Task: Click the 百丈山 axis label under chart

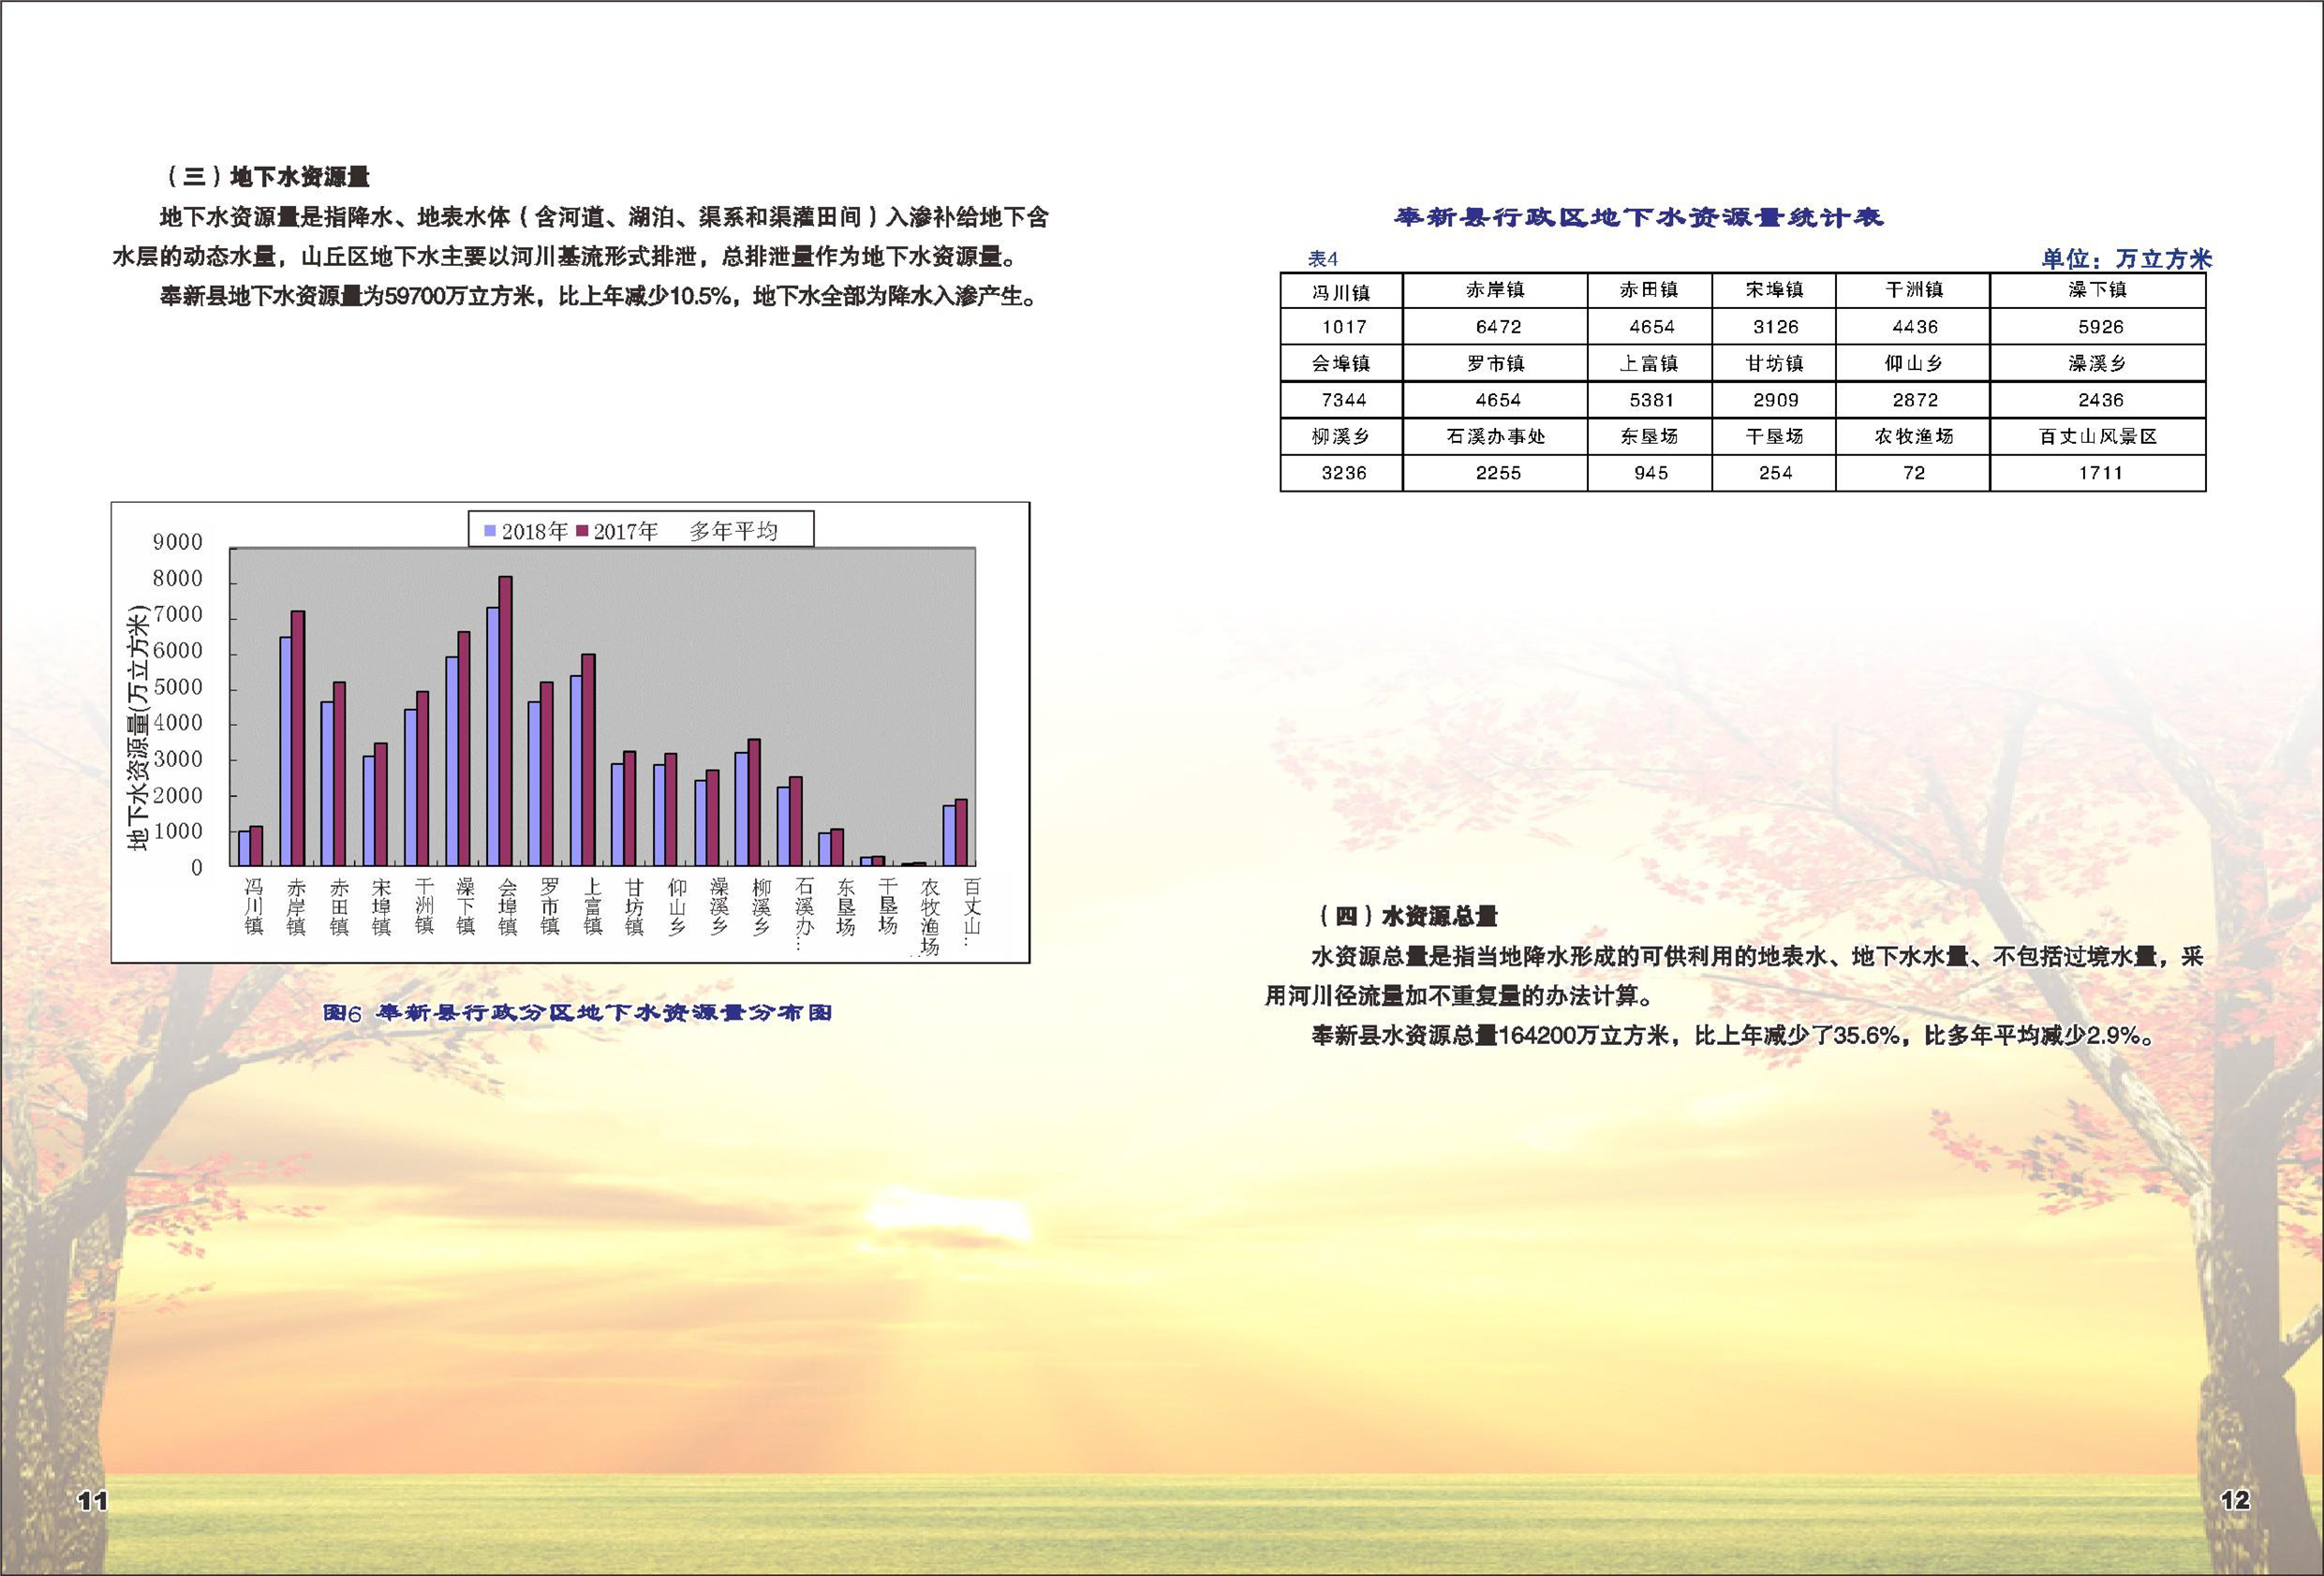Action: click(x=971, y=906)
